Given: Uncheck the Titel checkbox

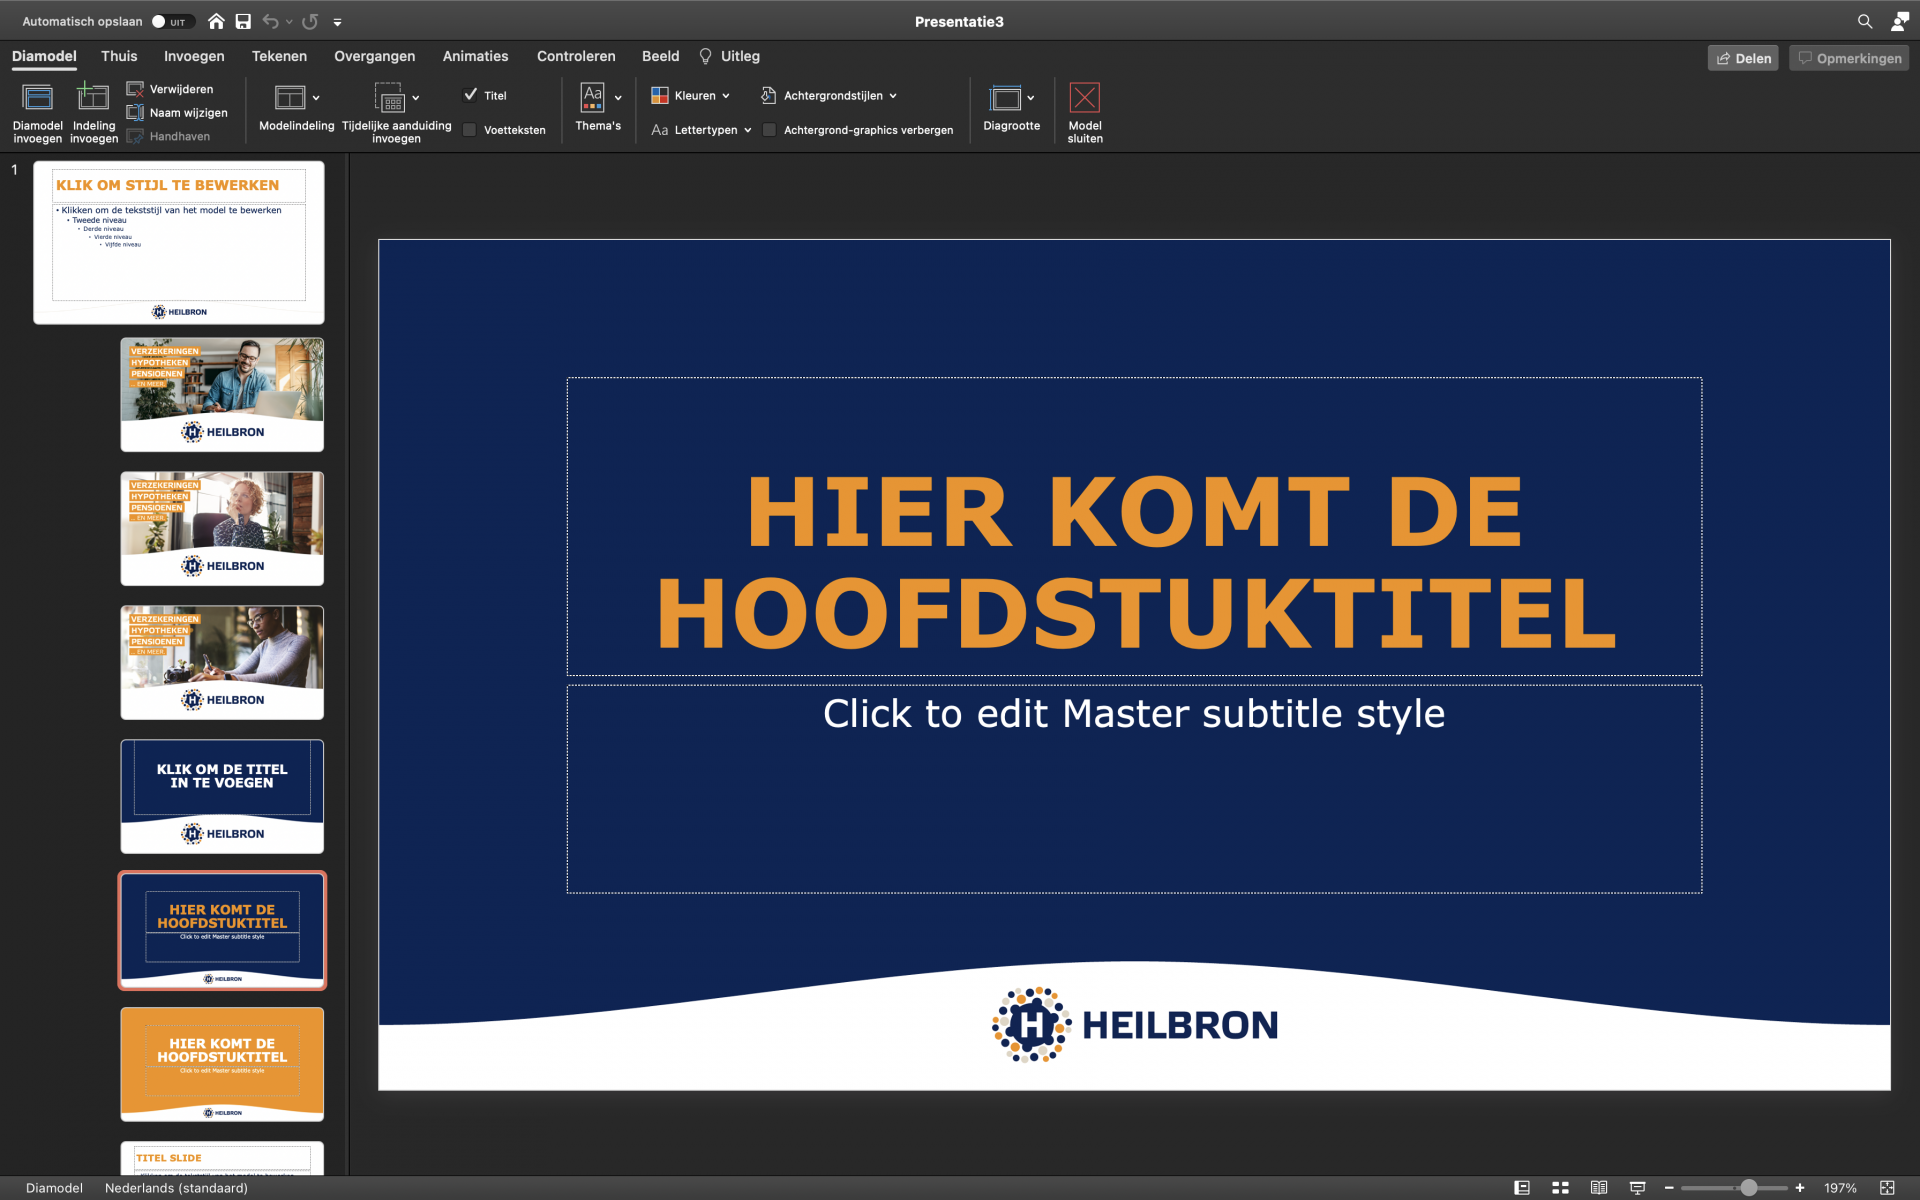Looking at the screenshot, I should (470, 95).
